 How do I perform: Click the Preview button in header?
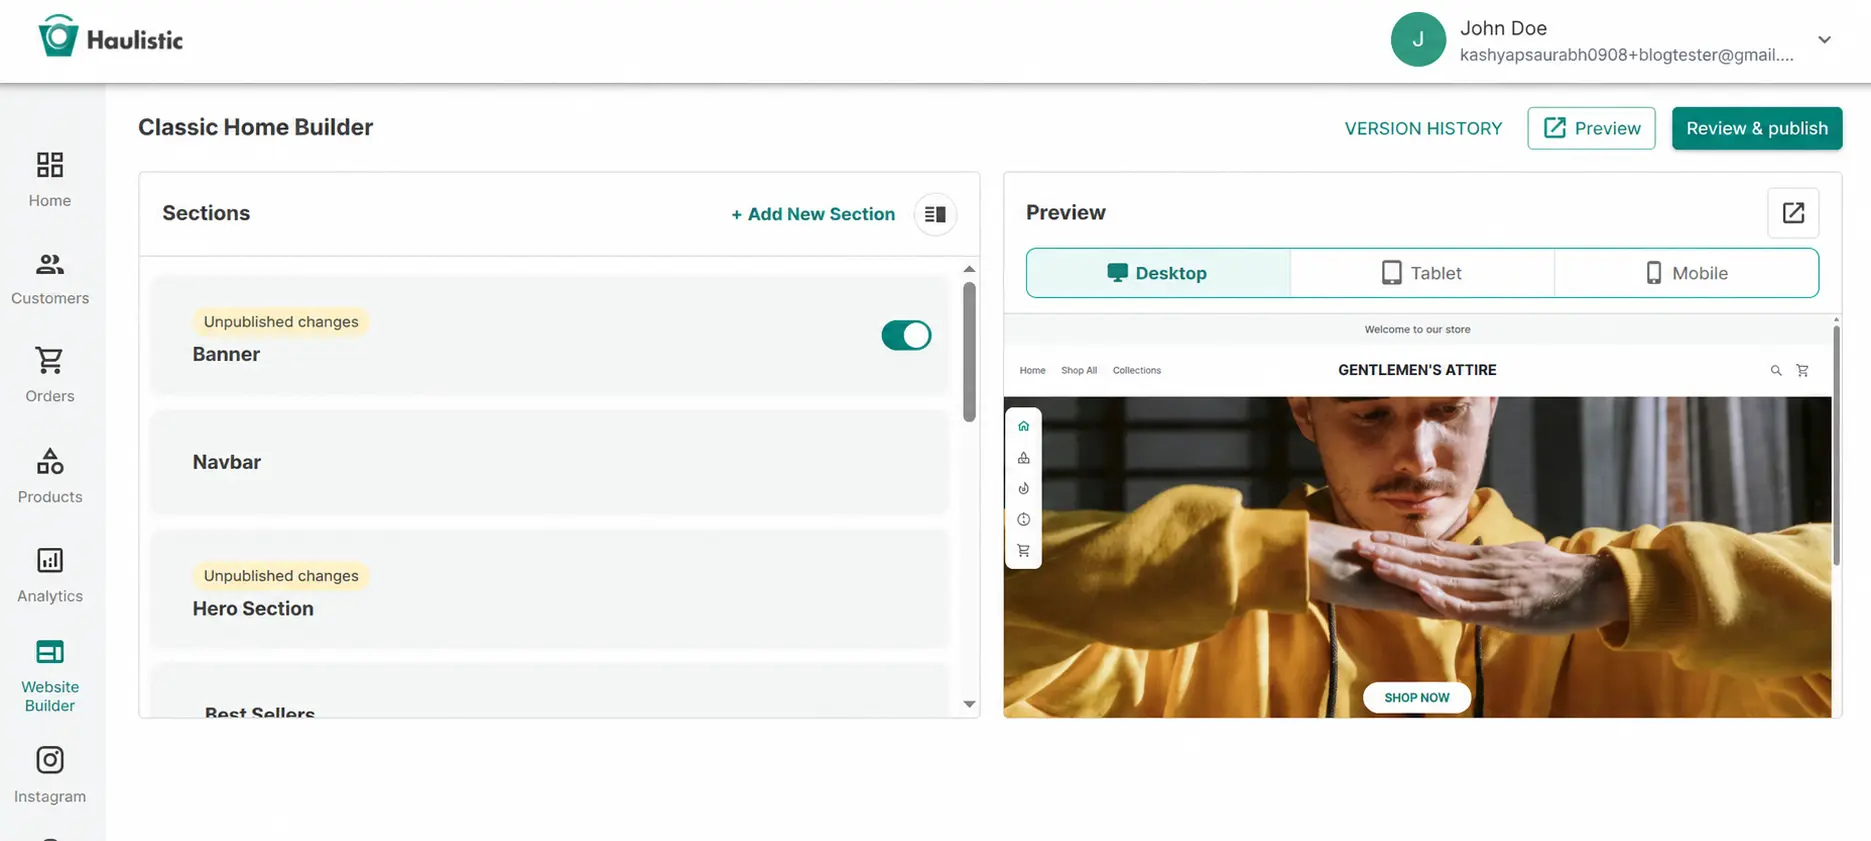tap(1591, 128)
